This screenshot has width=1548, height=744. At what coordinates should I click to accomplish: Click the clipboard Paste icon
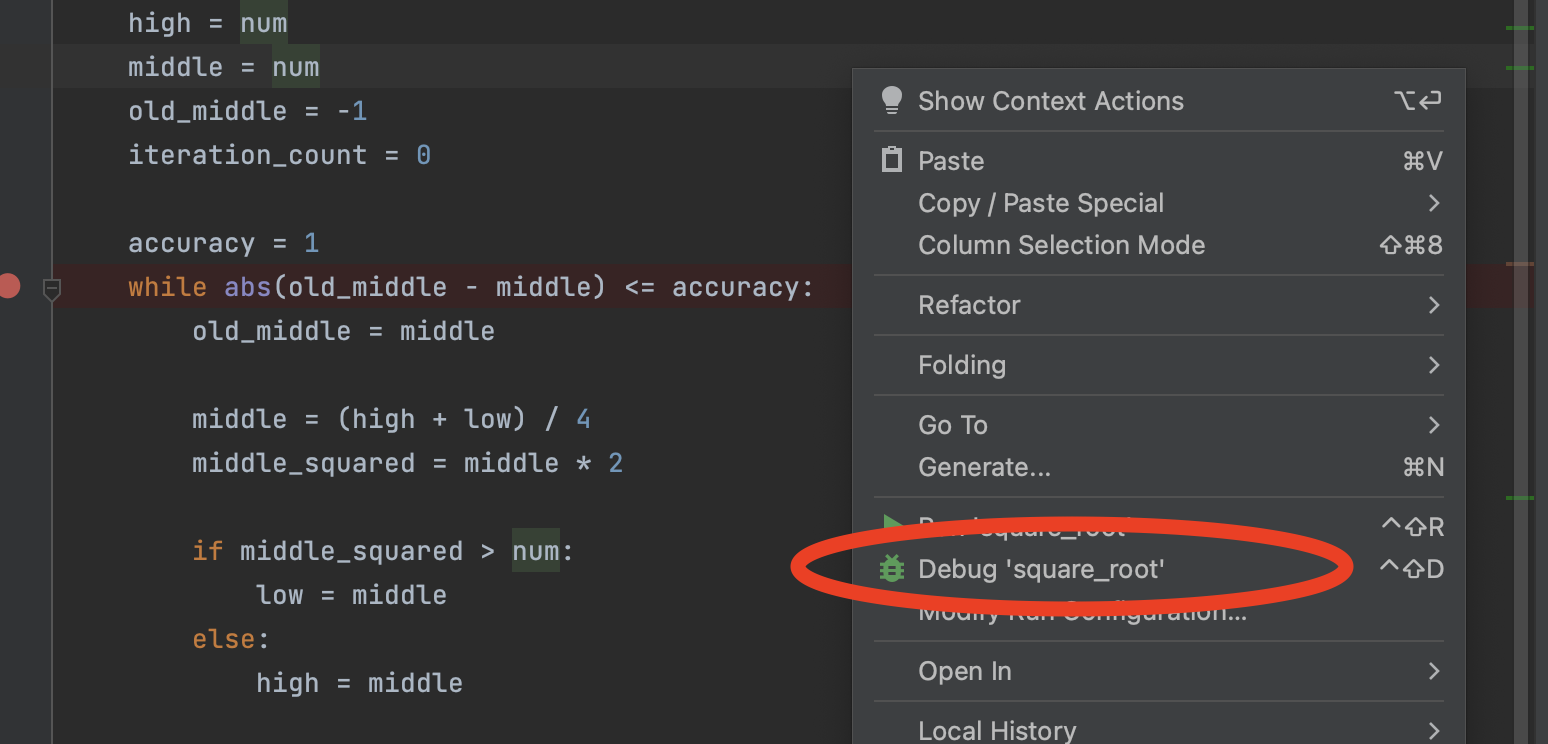click(891, 160)
